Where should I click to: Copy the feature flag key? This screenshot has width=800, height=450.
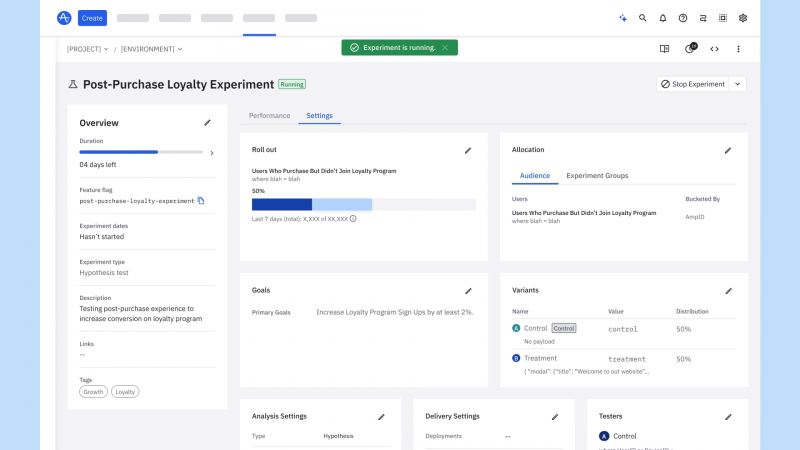pyautogui.click(x=201, y=201)
